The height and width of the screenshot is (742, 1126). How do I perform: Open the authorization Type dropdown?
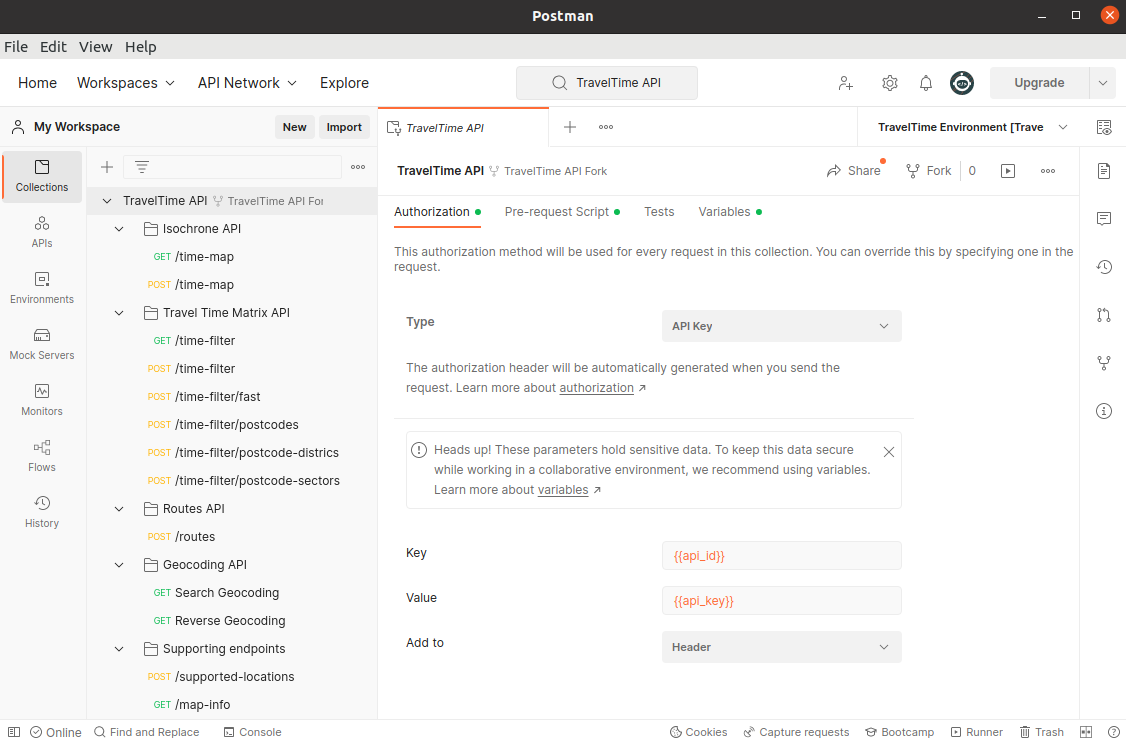coord(781,325)
